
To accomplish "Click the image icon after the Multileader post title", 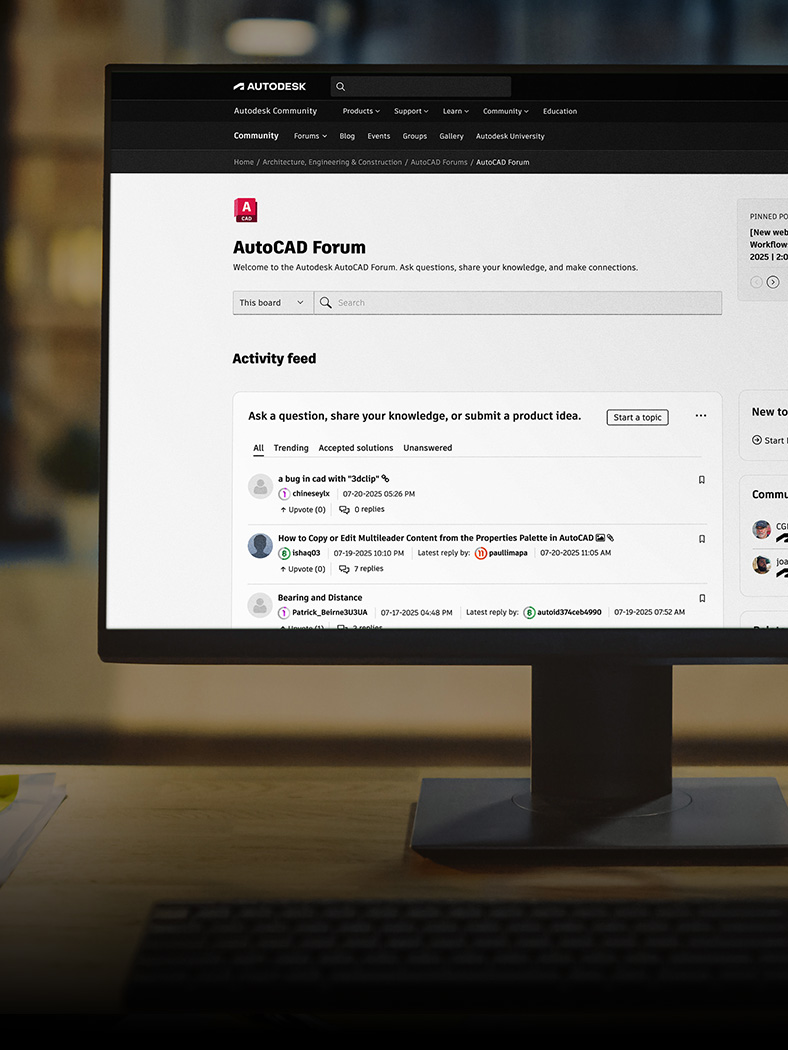I will tap(601, 538).
